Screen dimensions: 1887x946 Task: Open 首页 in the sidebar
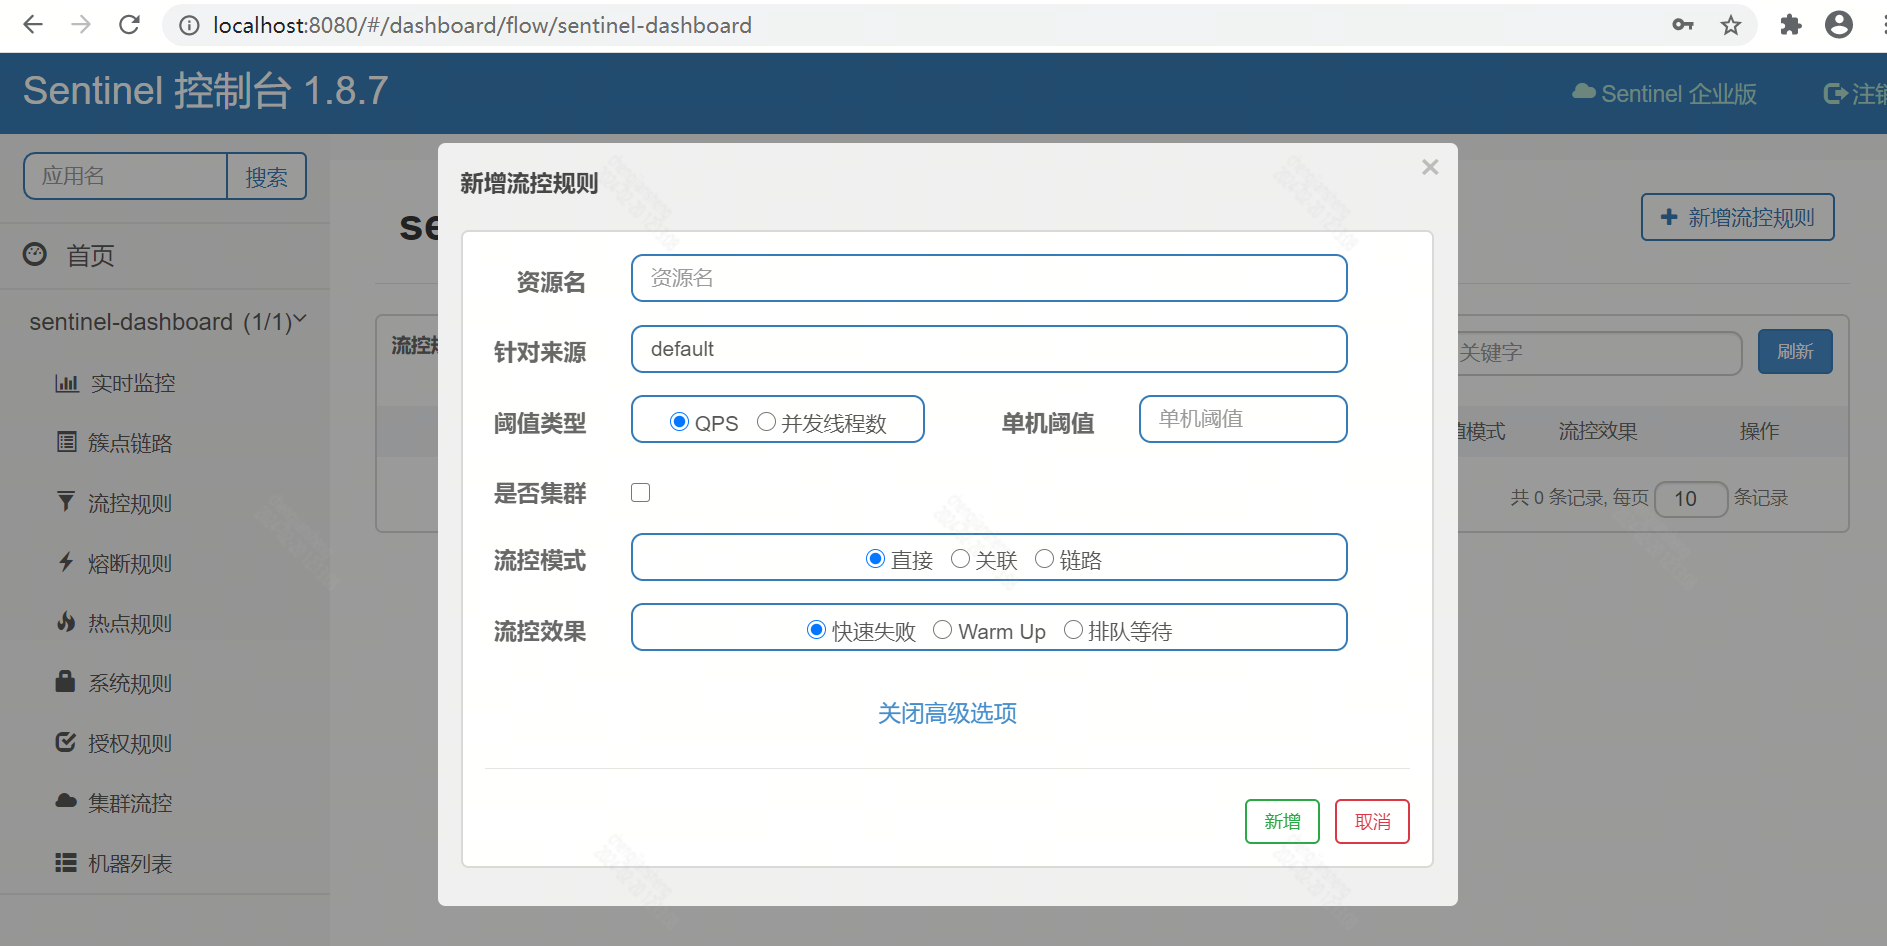coord(90,256)
